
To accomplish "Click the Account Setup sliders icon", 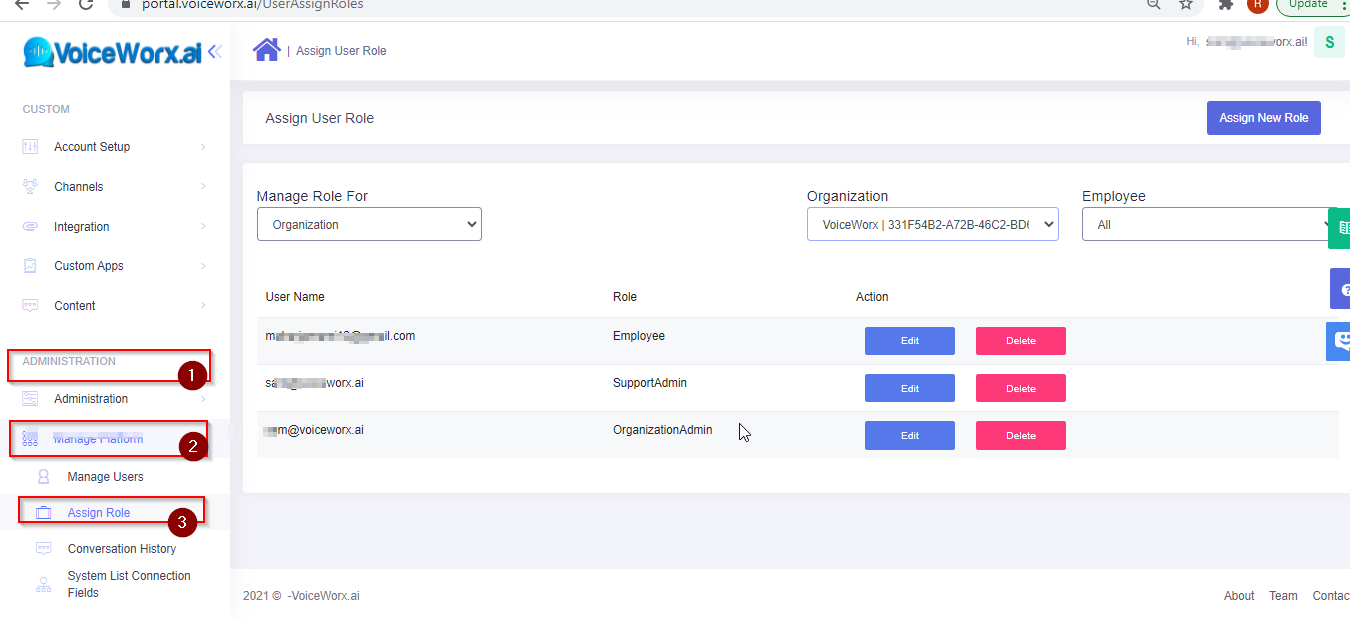I will coord(30,147).
